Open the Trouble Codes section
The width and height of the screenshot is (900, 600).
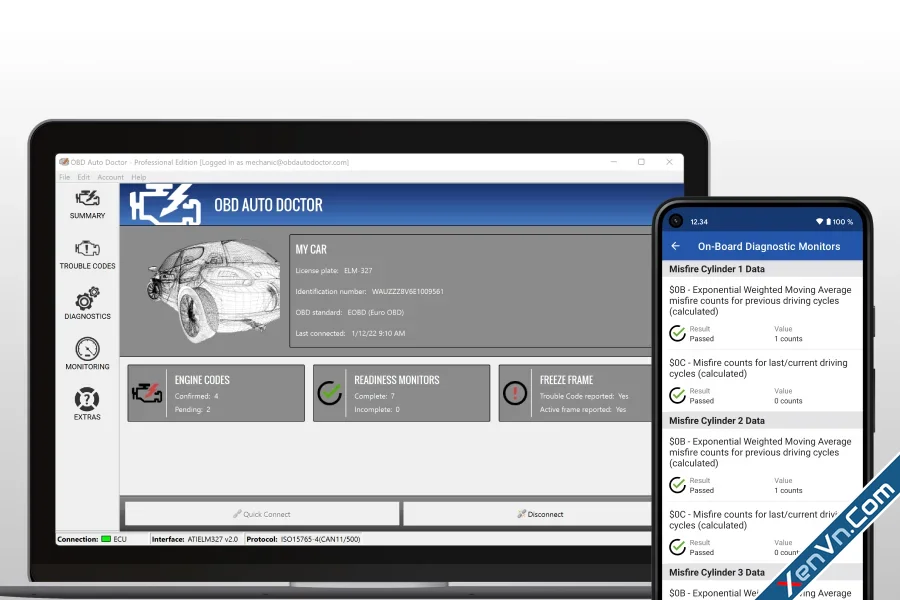[87, 255]
